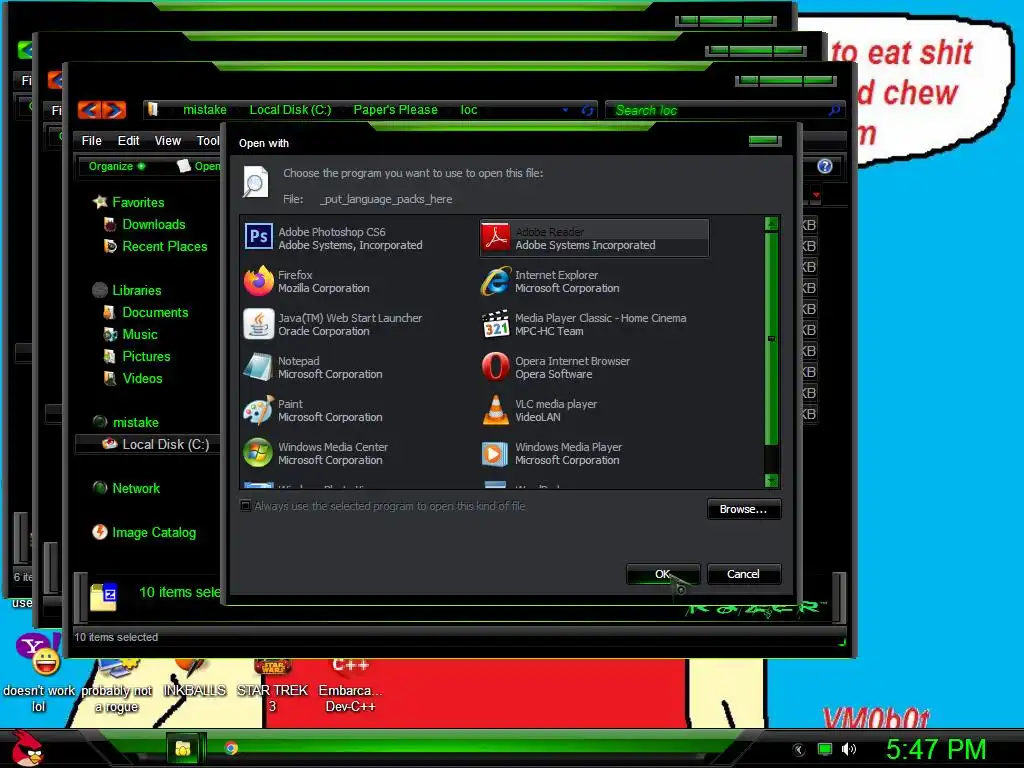Refresh the loc folder address bar
Viewport: 1024px width, 768px height.
coord(587,110)
